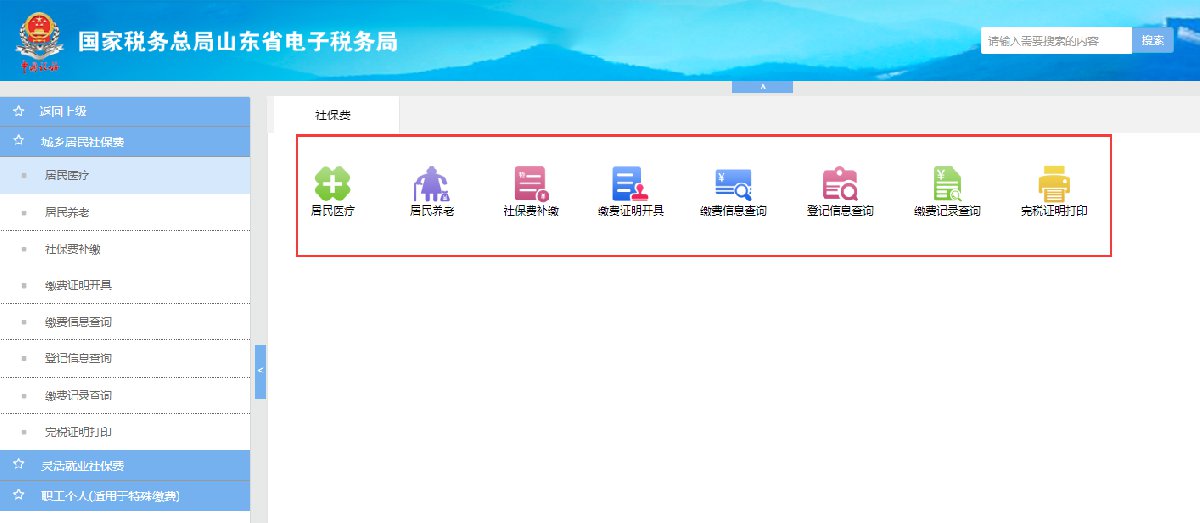Select 缴费信息查询 in the sidebar
Viewport: 1200px width, 523px height.
coord(125,322)
